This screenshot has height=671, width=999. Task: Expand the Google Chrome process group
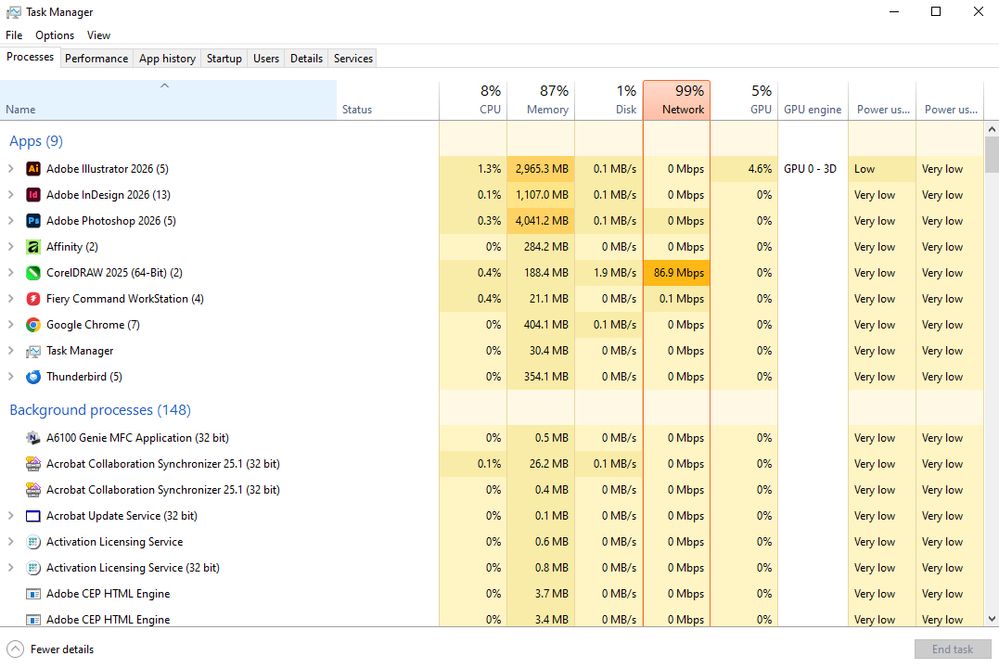(10, 325)
